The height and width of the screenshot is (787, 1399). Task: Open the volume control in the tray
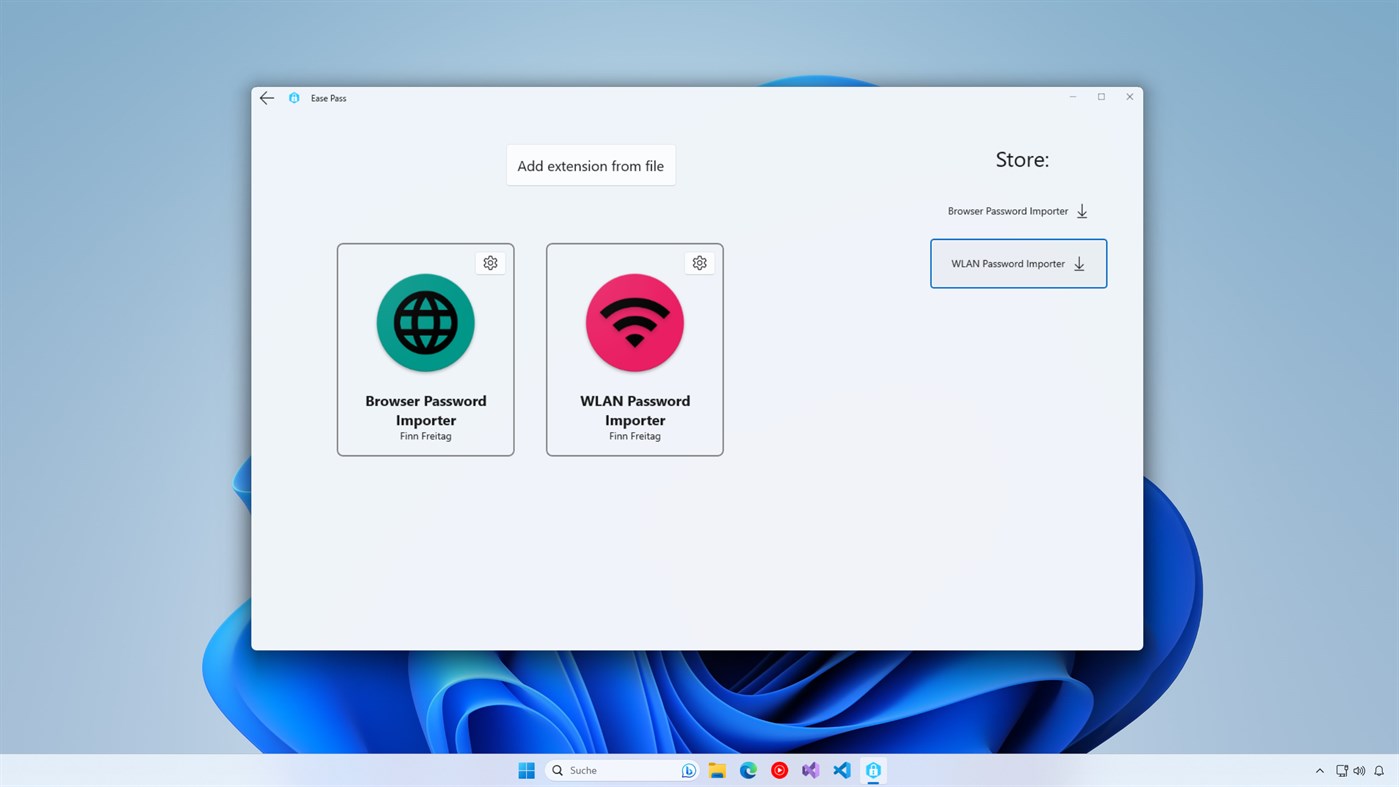1359,770
